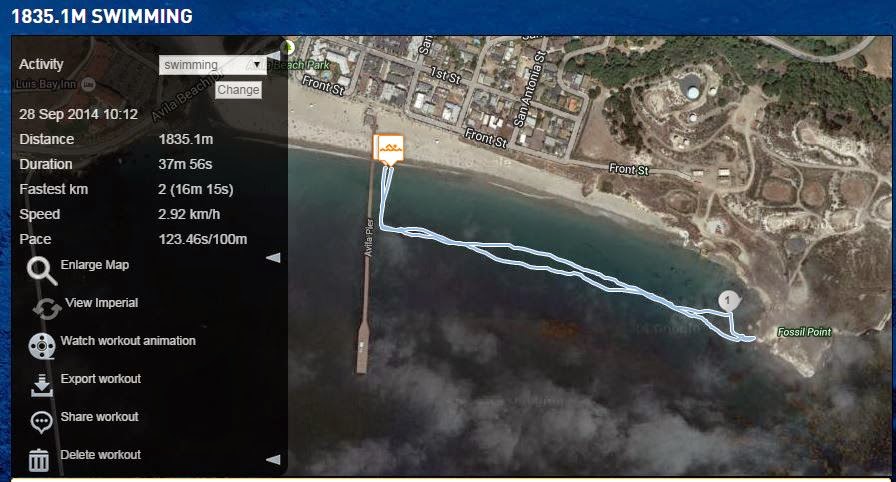896x482 pixels.
Task: Click the distance value 1835.1m
Action: coord(186,139)
